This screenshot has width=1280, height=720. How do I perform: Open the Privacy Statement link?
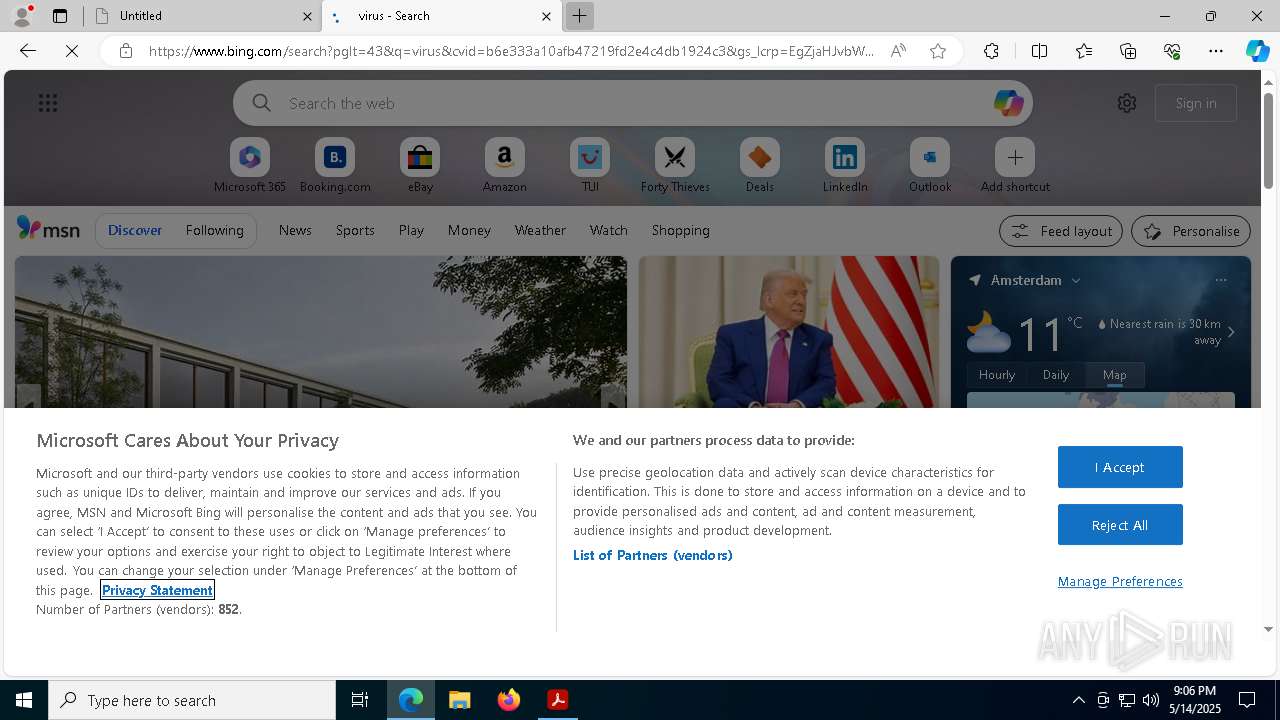click(157, 590)
